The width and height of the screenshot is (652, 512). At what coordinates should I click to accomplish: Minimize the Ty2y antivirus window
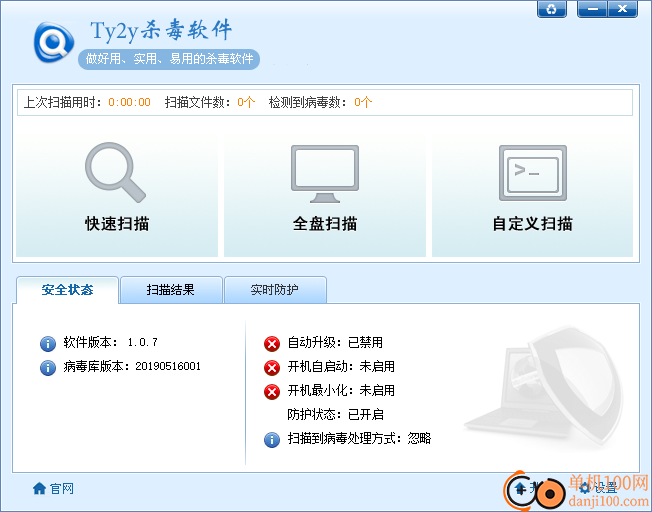point(593,9)
